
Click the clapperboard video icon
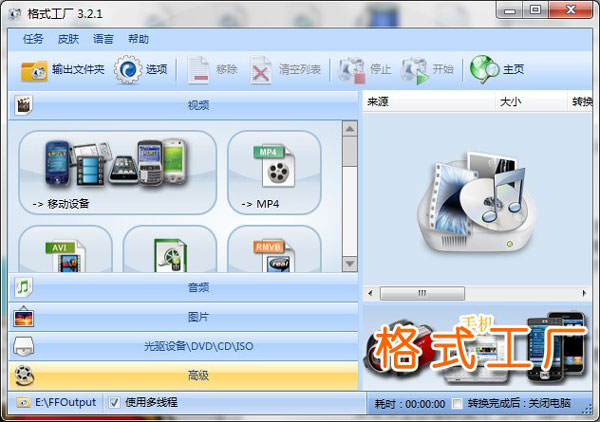(24, 105)
